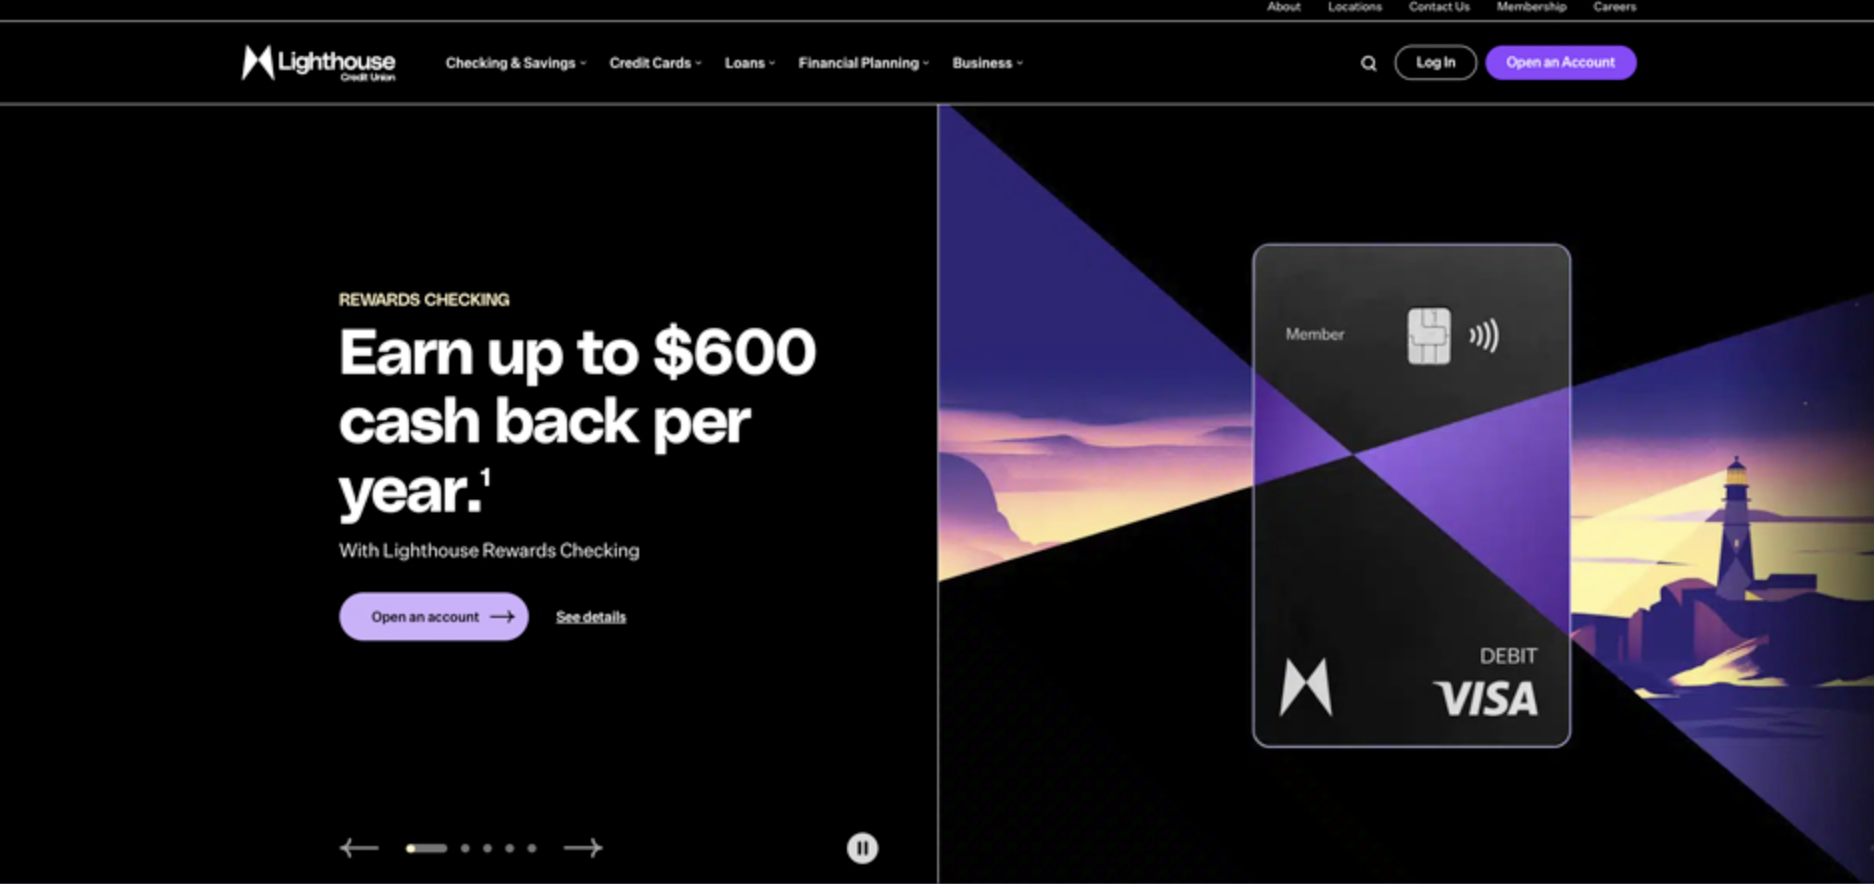Click the active carousel progress indicator

[x=426, y=848]
